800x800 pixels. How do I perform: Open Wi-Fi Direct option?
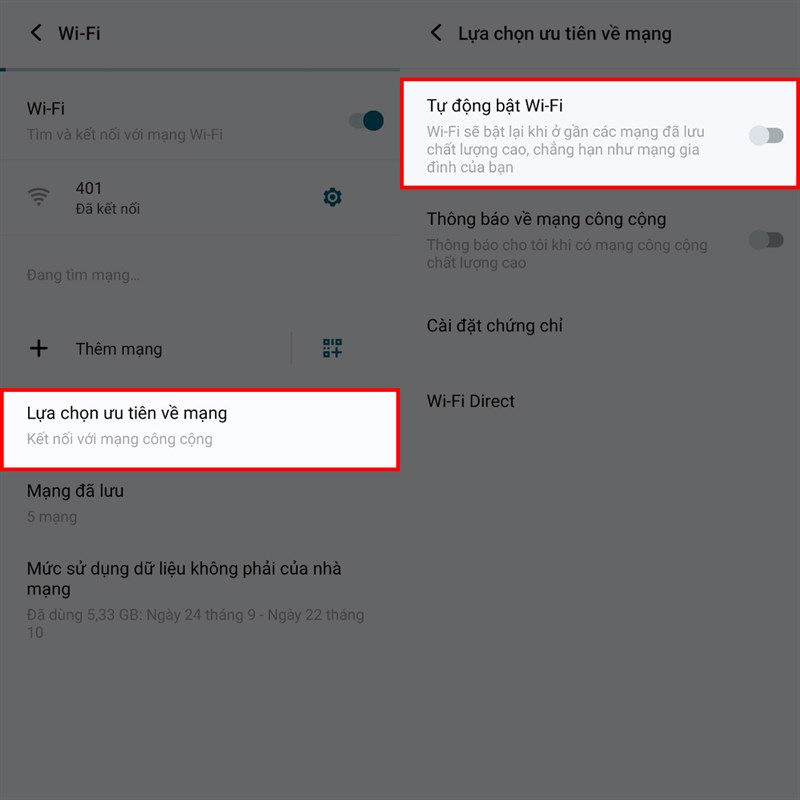tap(600, 401)
